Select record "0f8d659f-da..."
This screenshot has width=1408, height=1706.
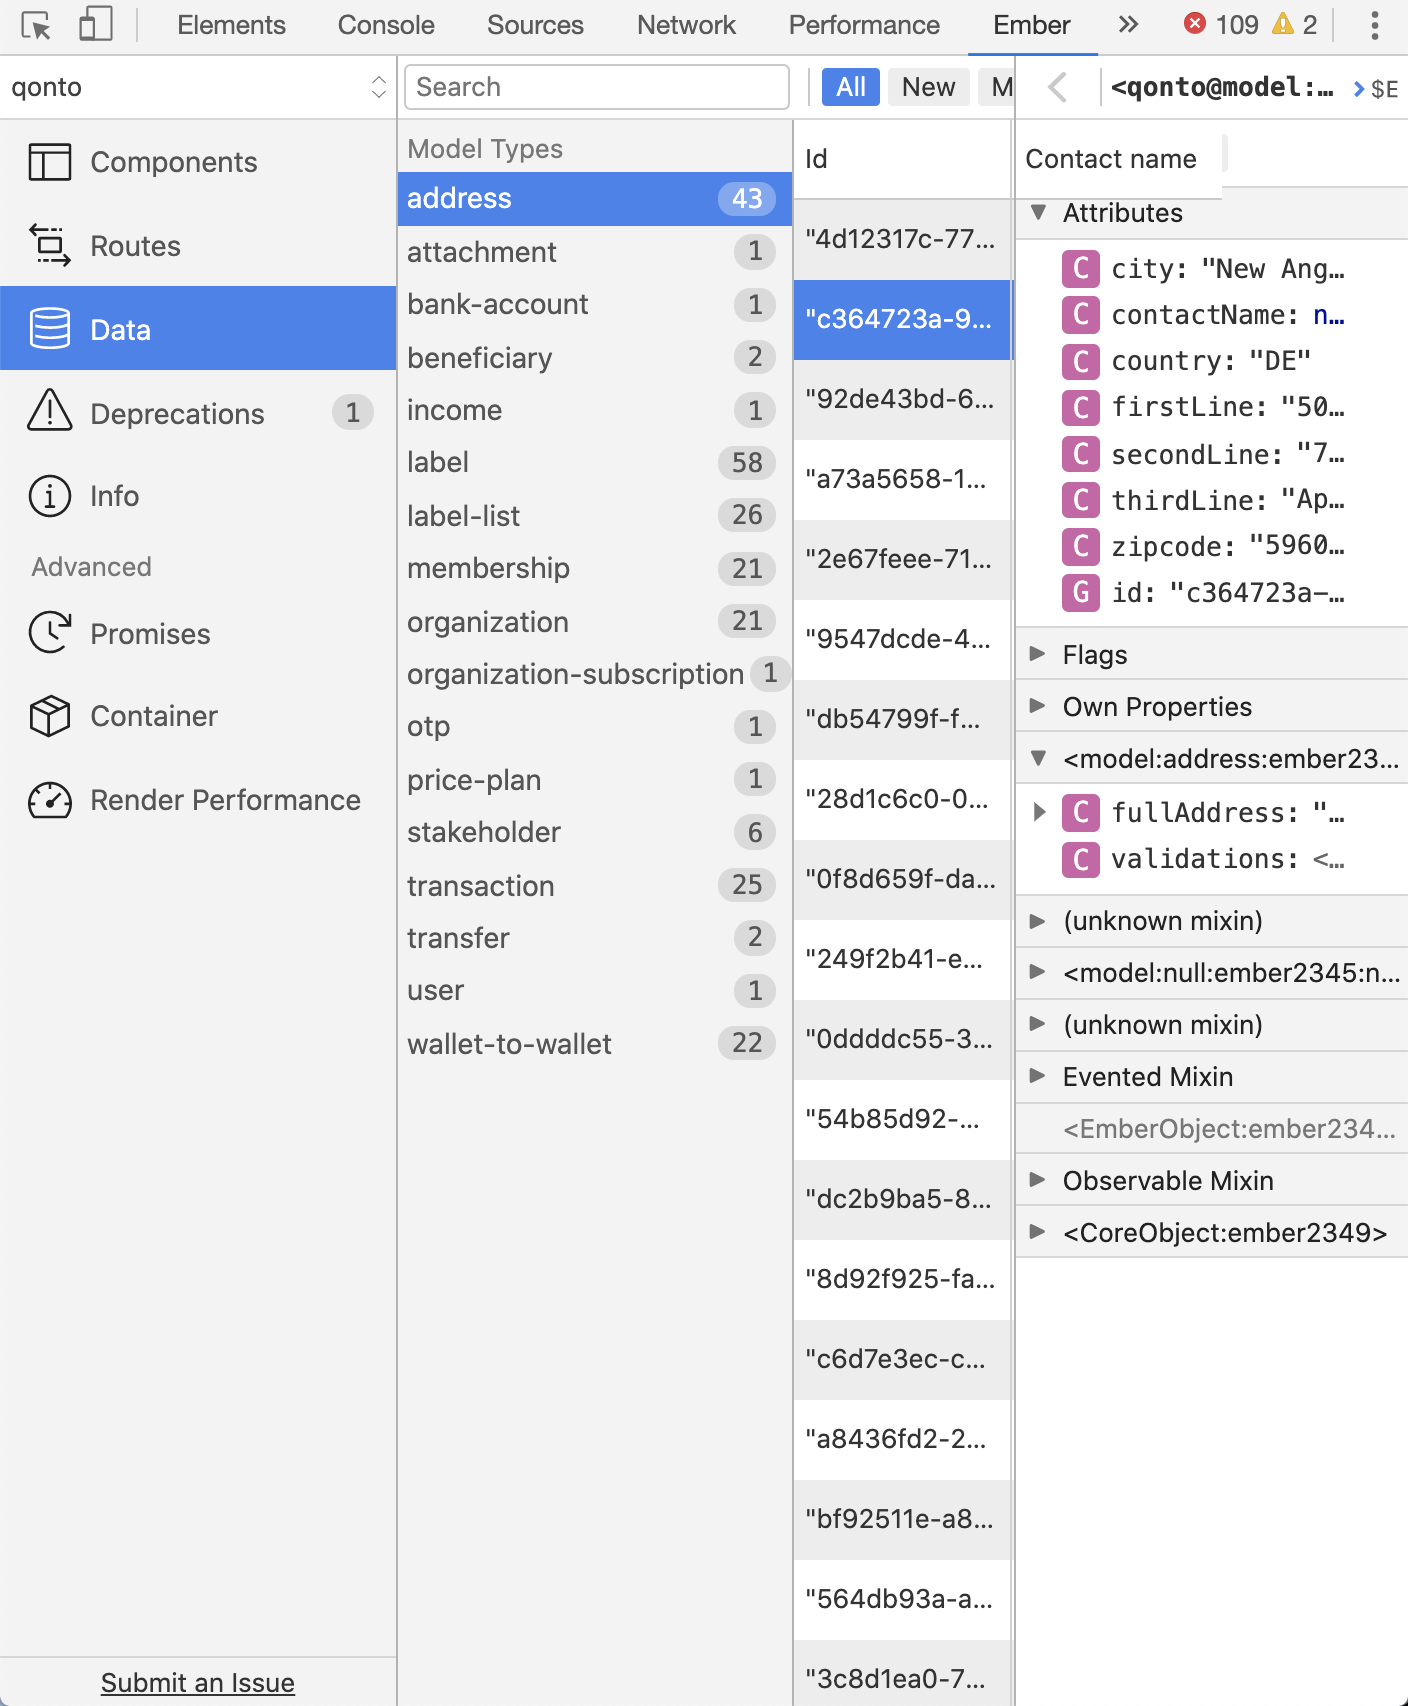(x=903, y=879)
